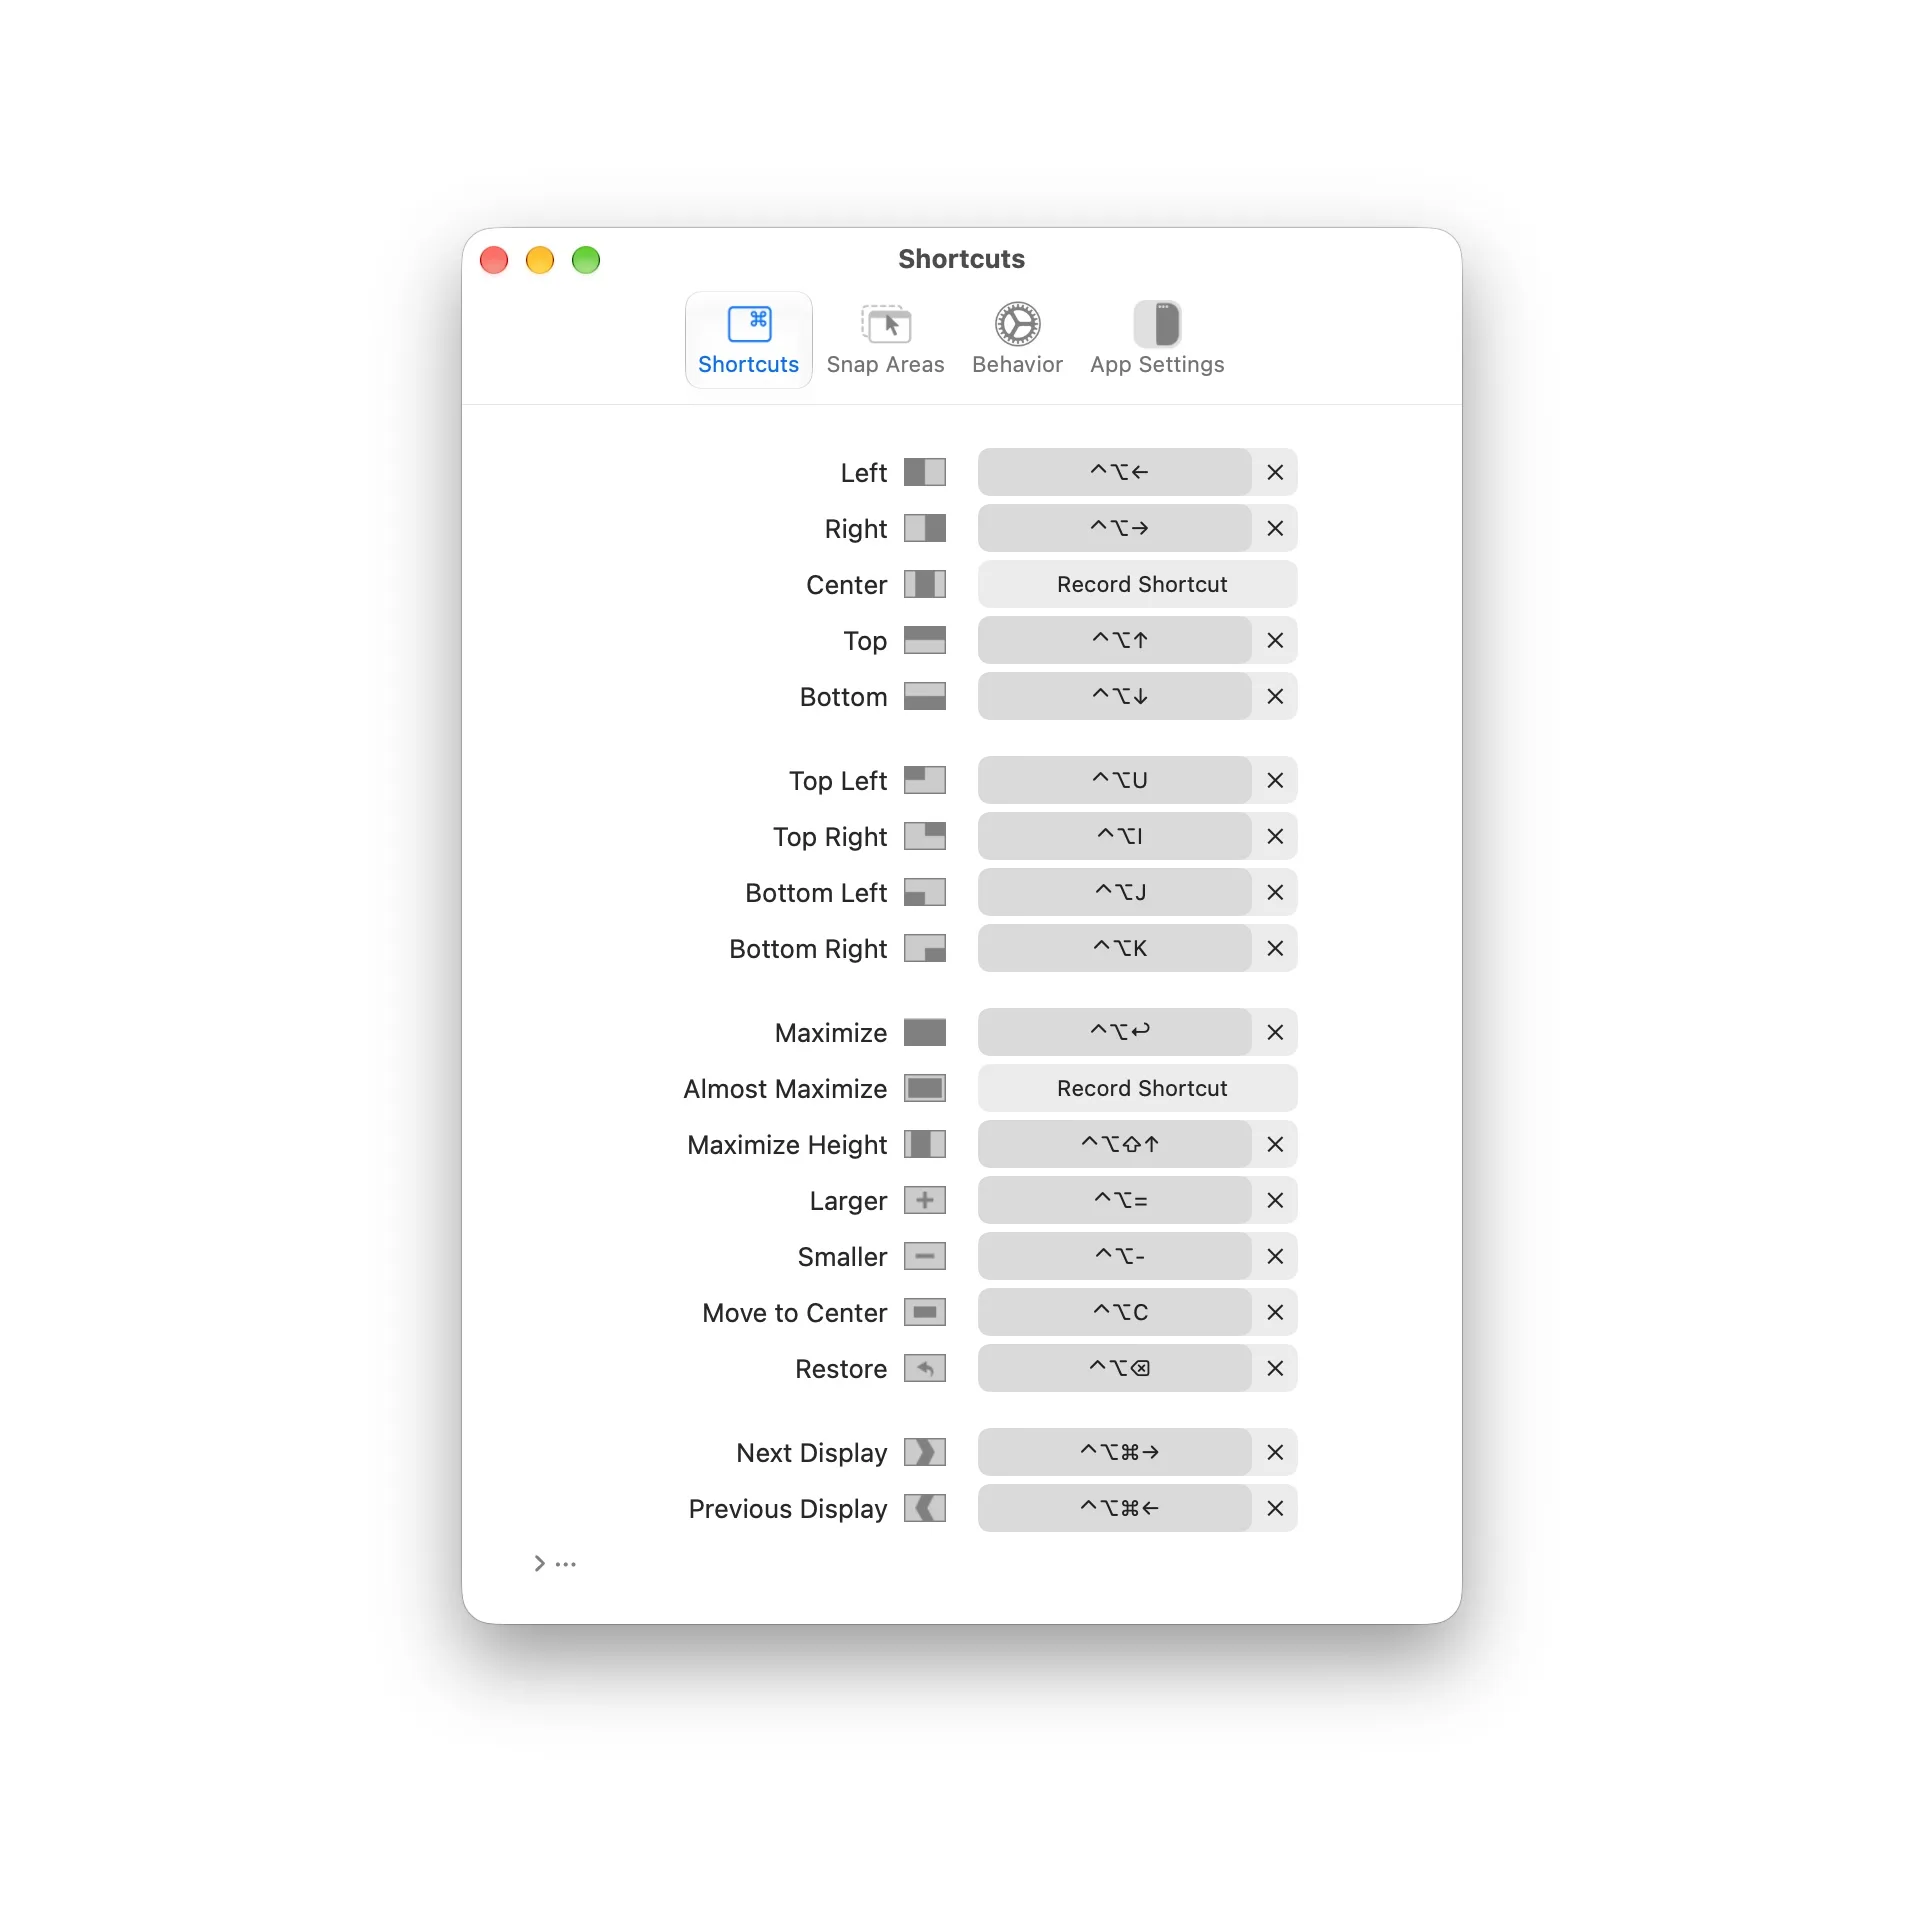Click the Left half window icon
Screen dimensions: 1924x1924
pyautogui.click(x=925, y=472)
